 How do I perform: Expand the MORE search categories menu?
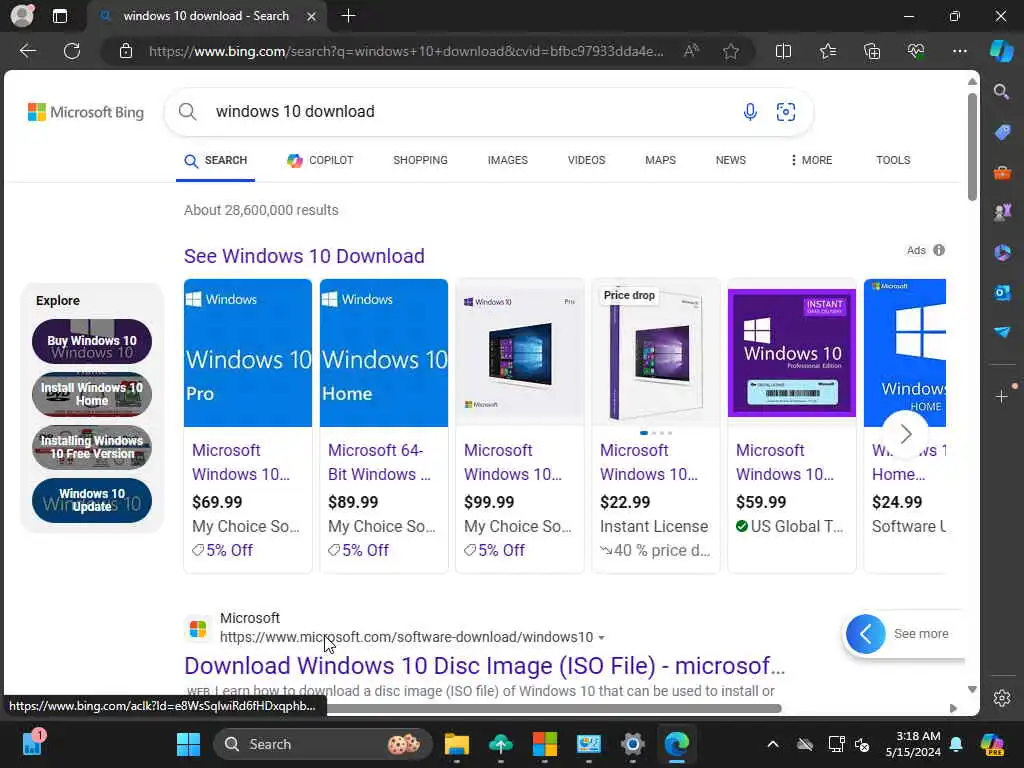coord(811,160)
